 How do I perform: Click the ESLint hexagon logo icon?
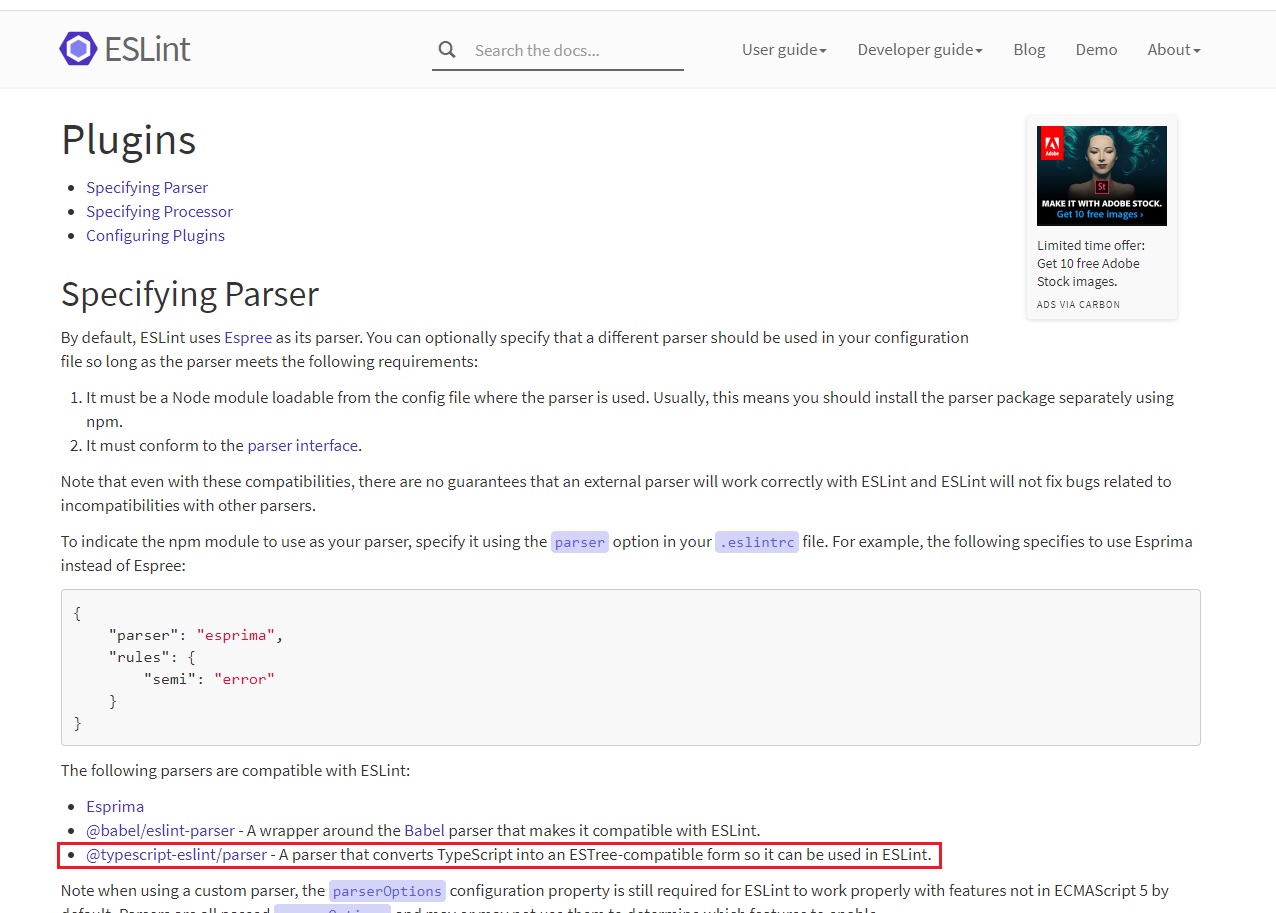78,49
